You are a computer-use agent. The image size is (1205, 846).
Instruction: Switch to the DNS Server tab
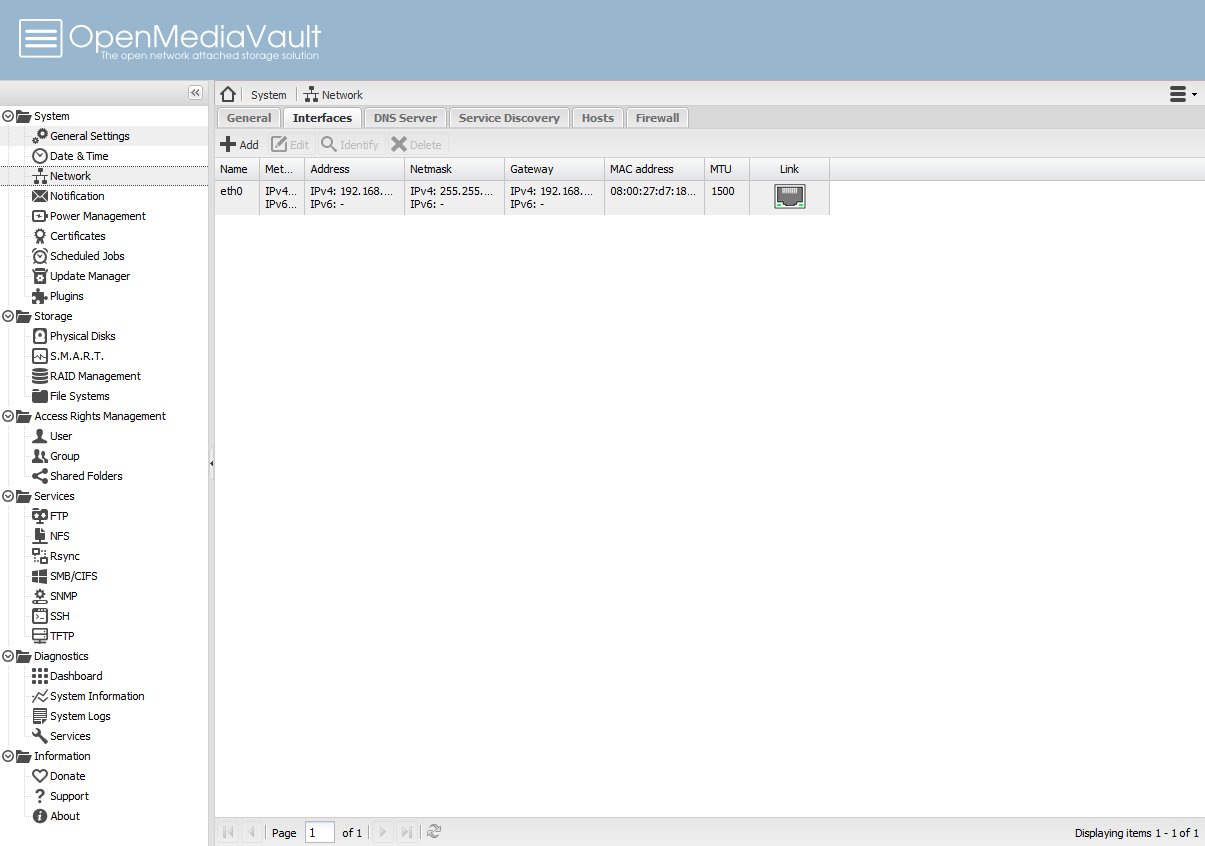tap(405, 118)
